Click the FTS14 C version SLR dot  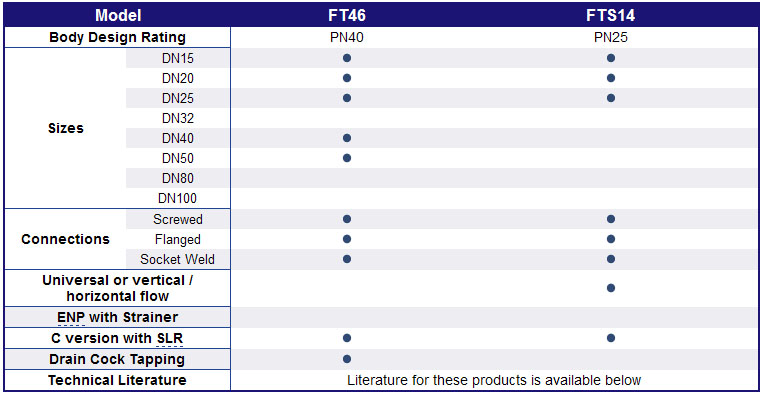point(611,338)
